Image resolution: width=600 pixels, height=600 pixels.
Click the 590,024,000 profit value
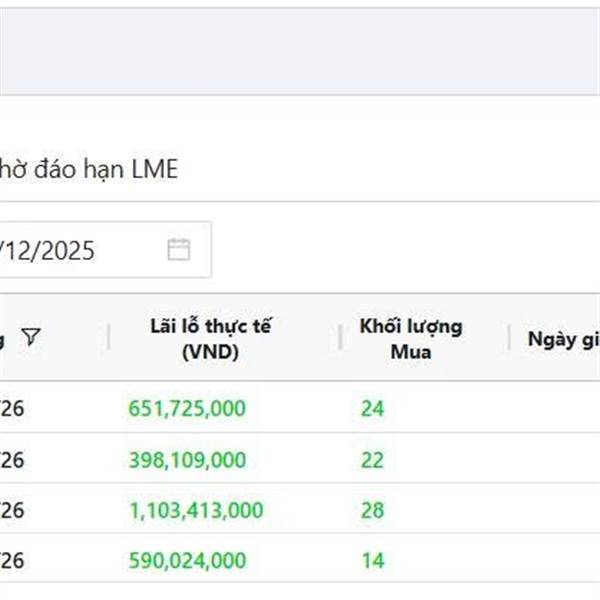coord(187,560)
